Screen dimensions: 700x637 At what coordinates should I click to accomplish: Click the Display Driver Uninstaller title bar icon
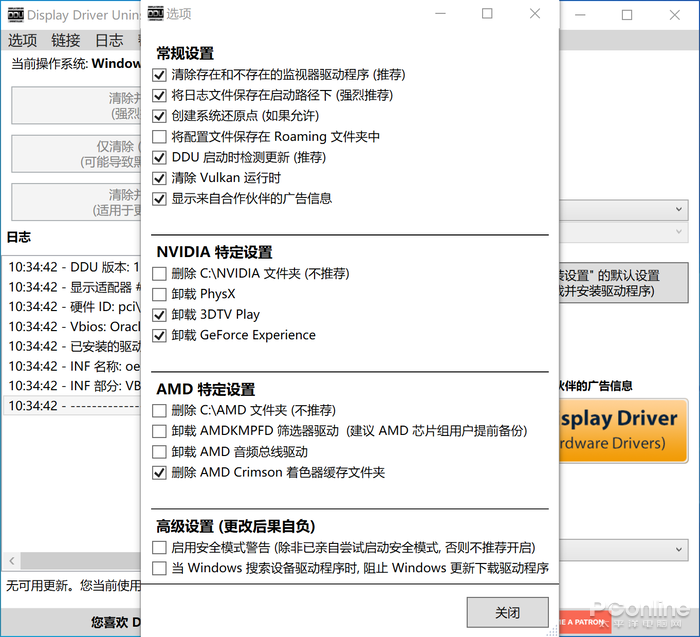pos(14,15)
